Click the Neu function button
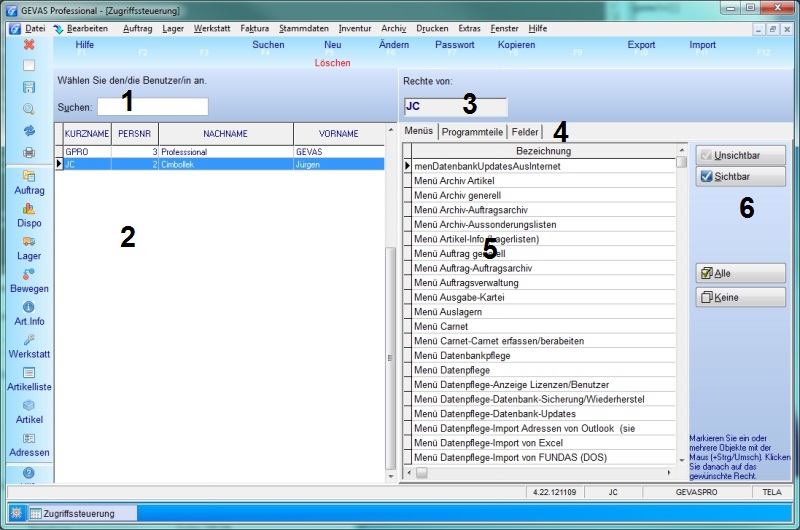Viewport: 800px width, 530px height. coord(333,45)
